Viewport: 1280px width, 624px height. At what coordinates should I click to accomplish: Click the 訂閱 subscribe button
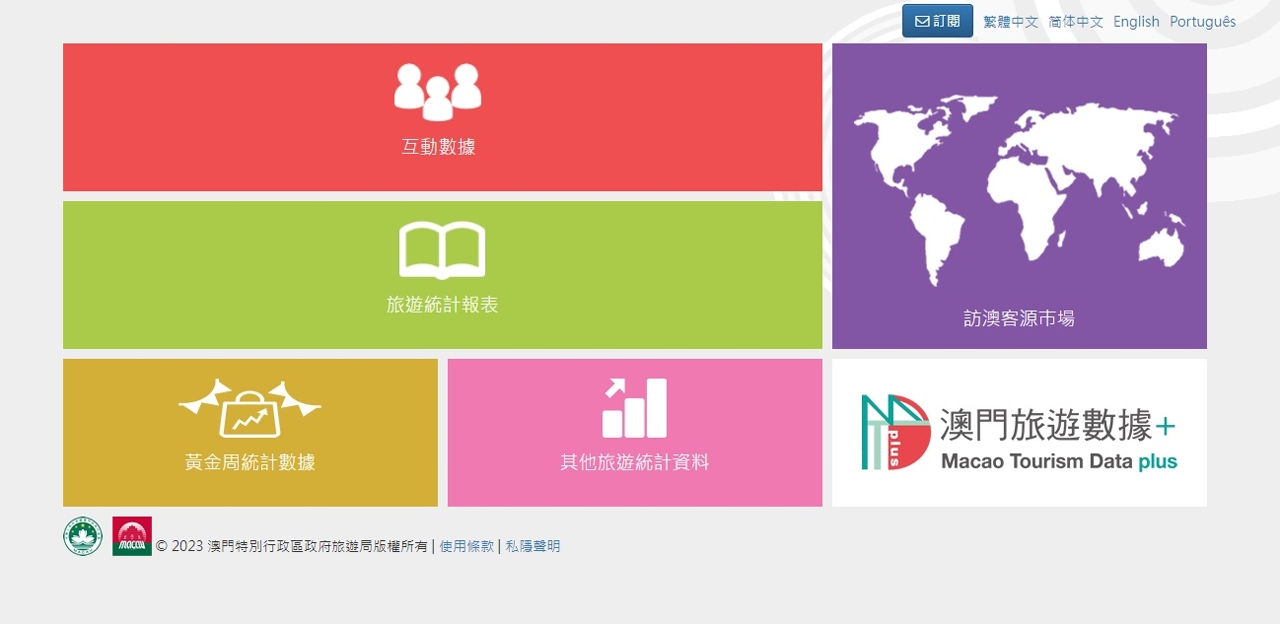pyautogui.click(x=937, y=21)
